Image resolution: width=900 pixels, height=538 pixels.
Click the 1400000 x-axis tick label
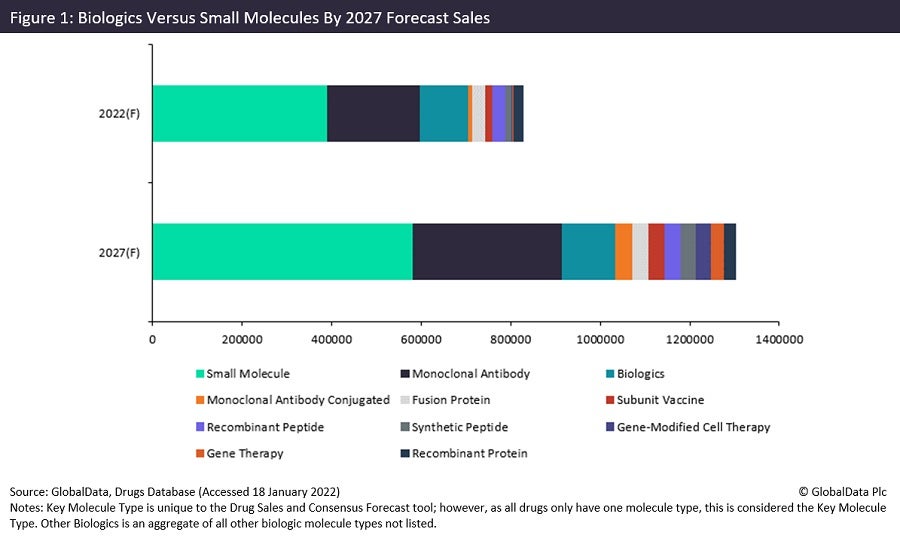778,340
